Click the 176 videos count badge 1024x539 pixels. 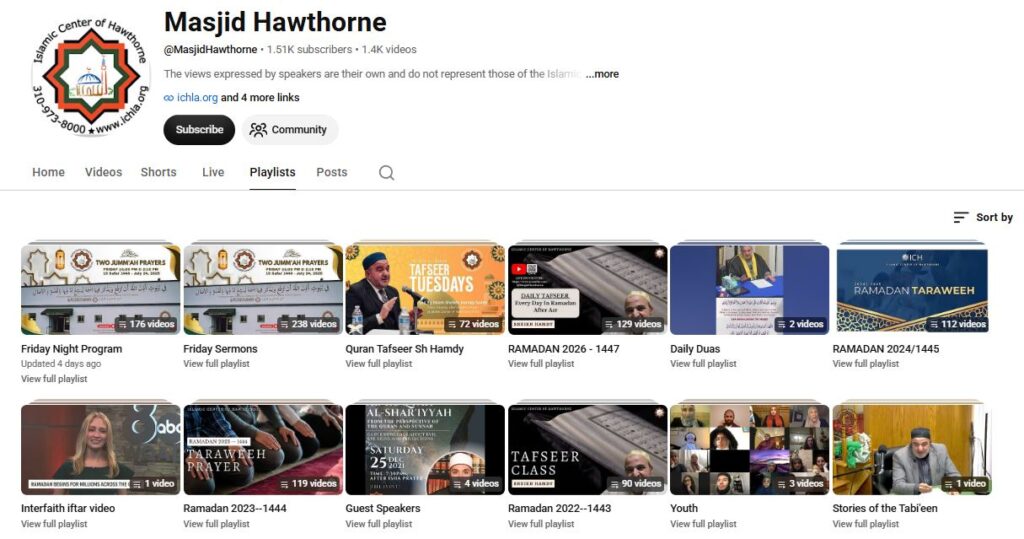point(146,324)
